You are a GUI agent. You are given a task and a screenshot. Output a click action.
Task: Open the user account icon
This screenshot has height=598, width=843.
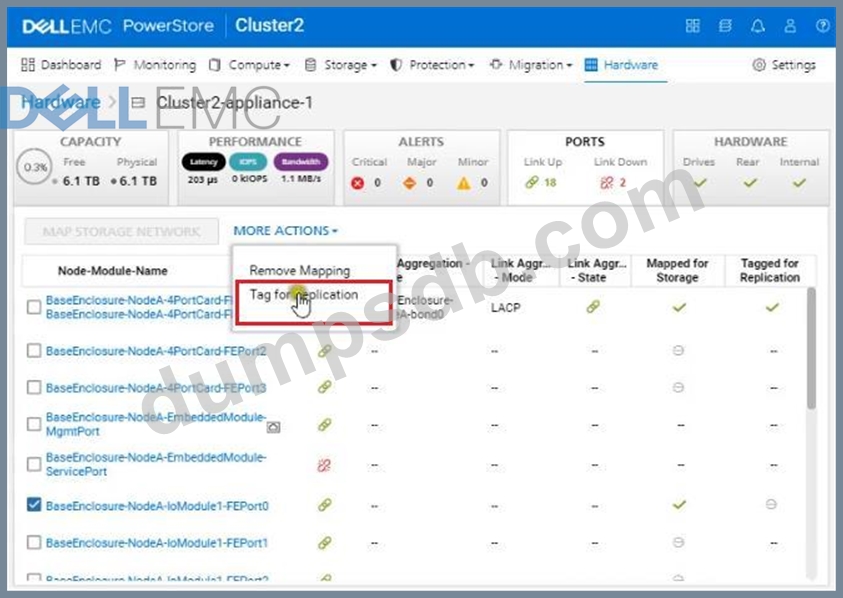point(790,26)
